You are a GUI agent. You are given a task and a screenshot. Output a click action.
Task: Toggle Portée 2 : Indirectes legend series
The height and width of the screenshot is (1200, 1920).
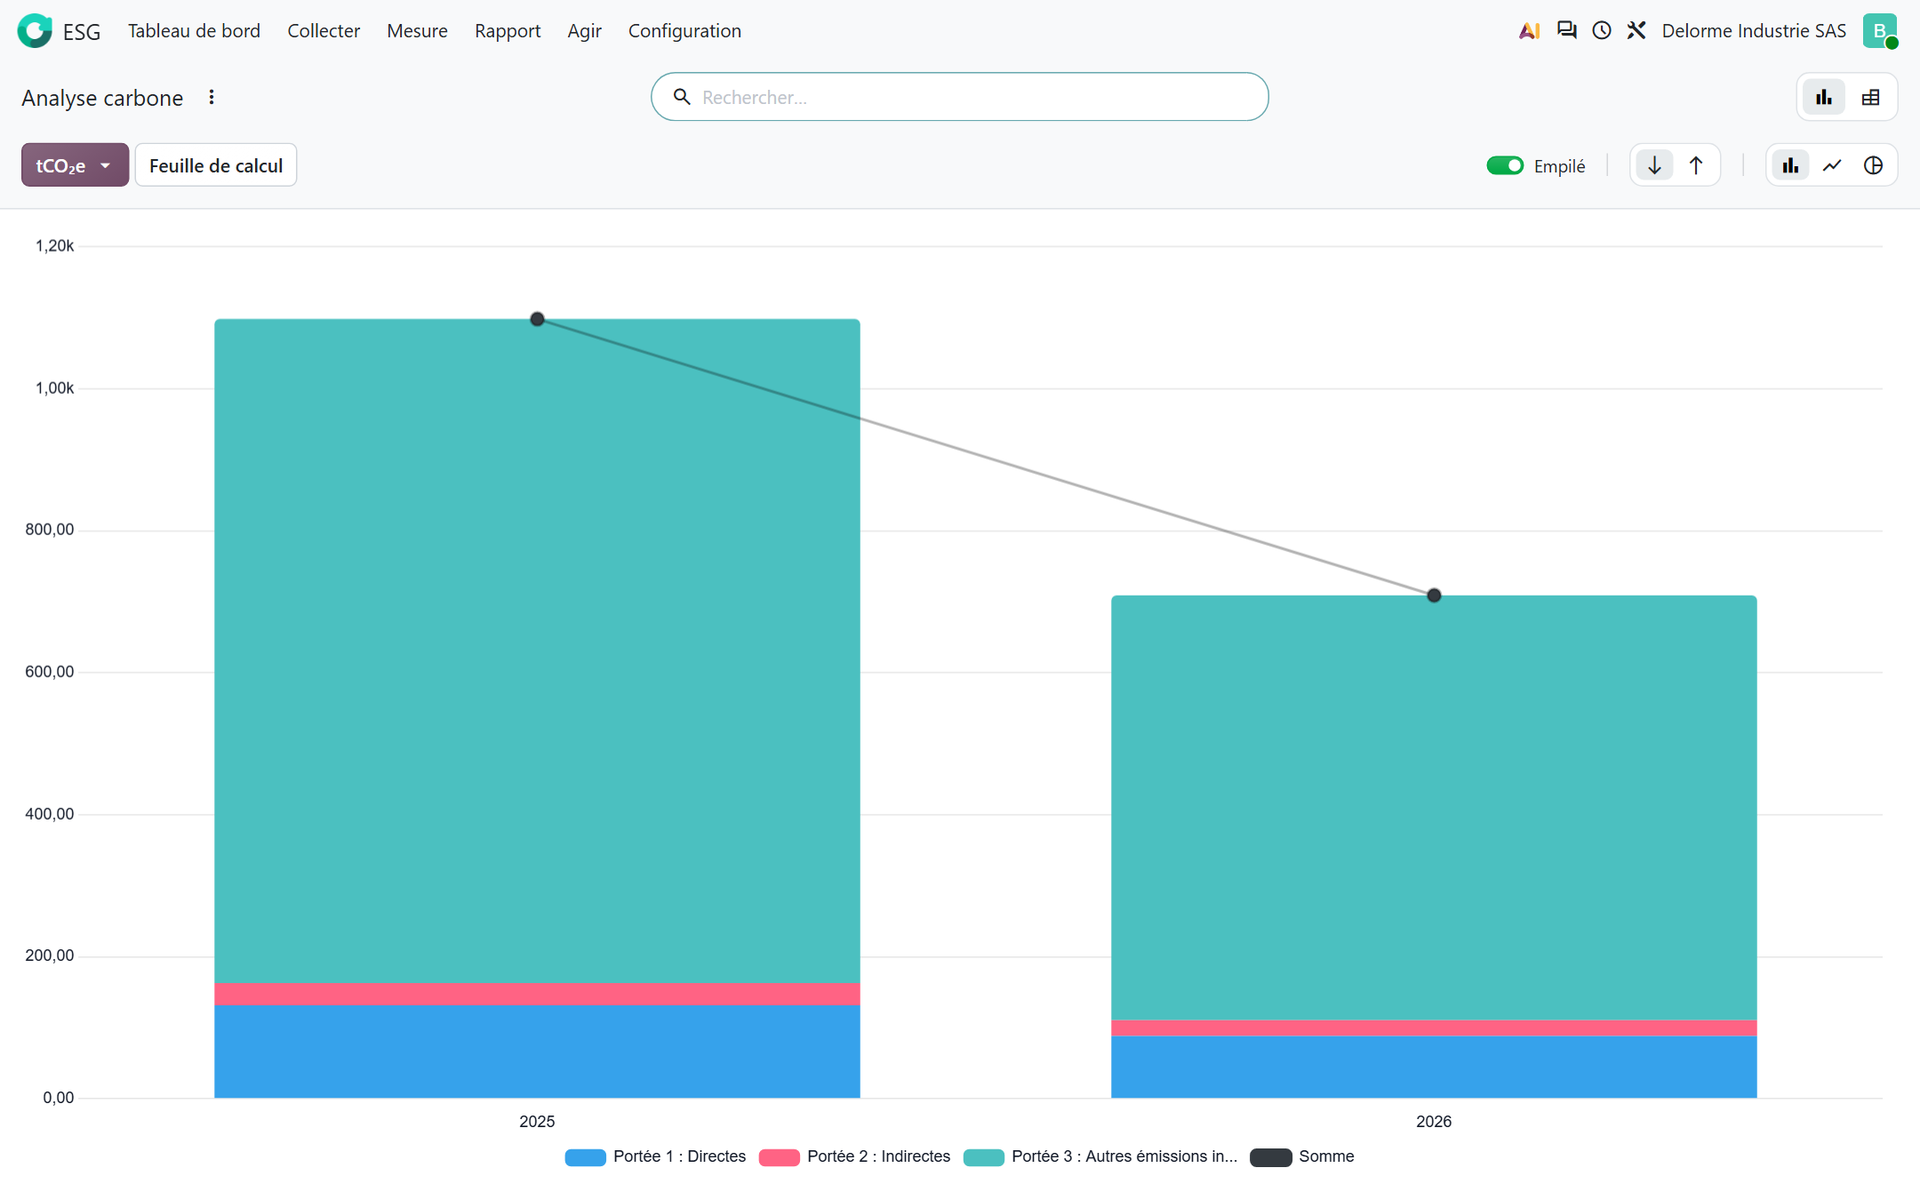(x=855, y=1157)
